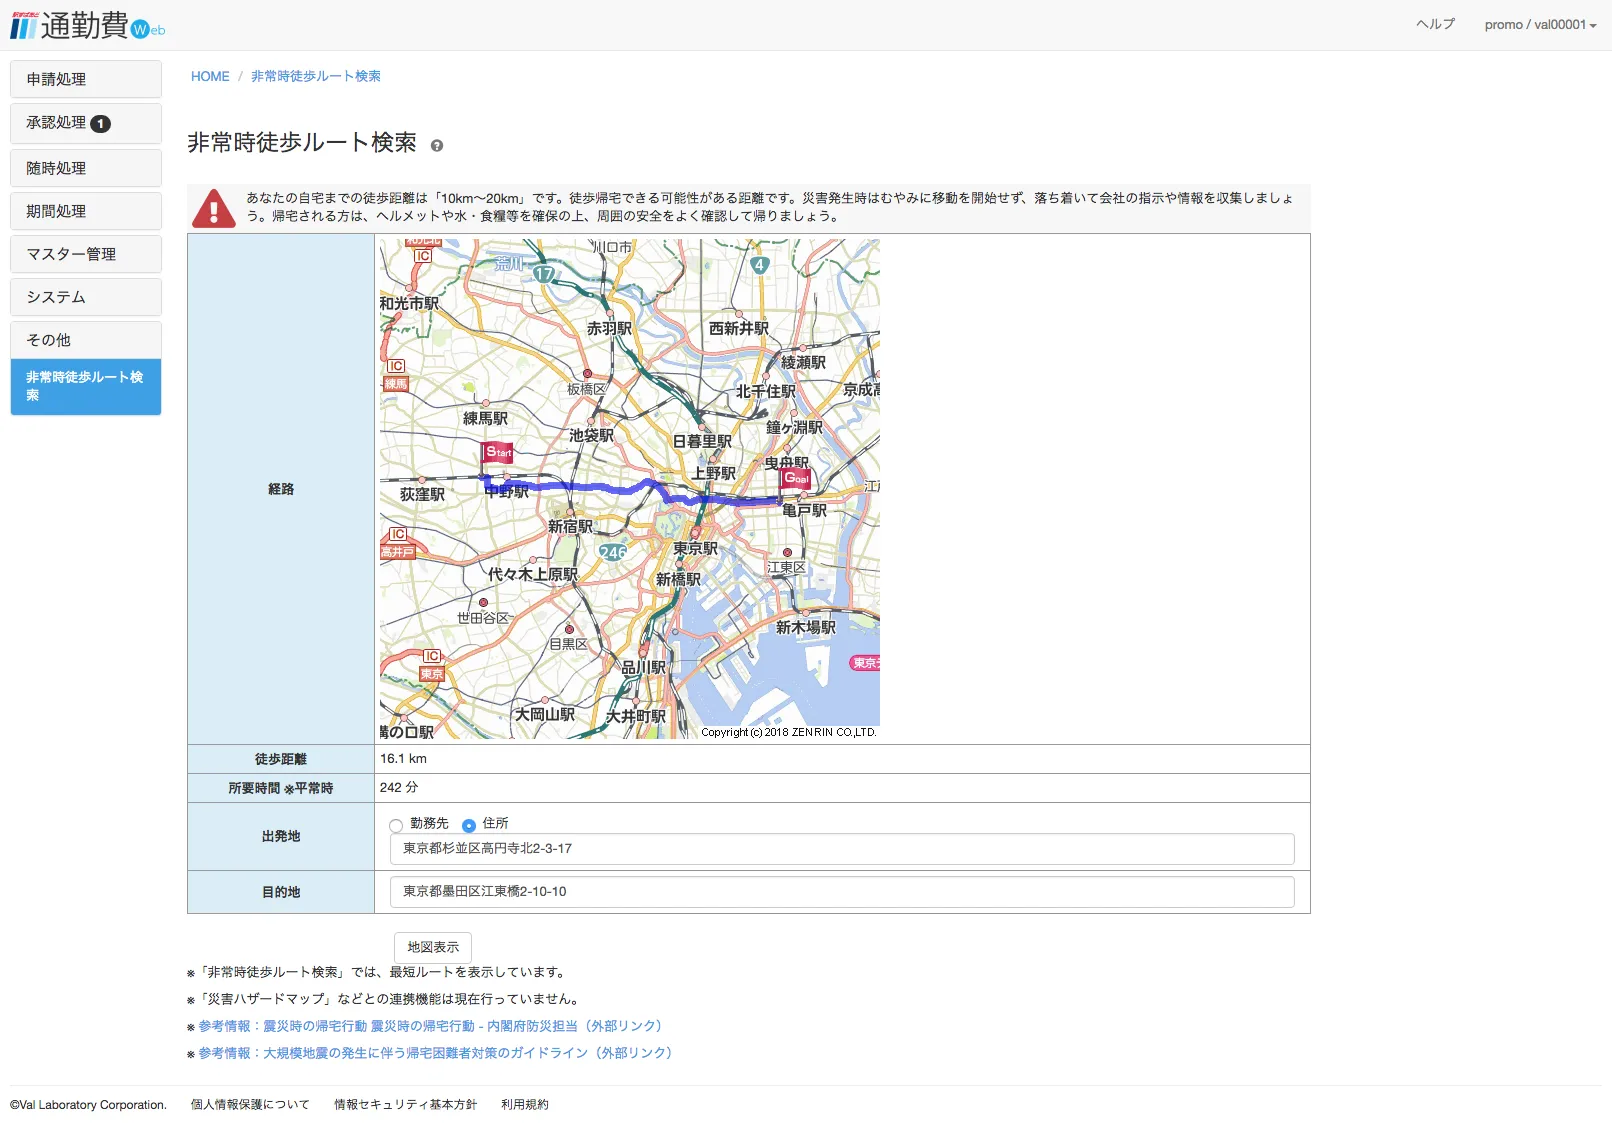Click the help question mark beside page title
1612x1123 pixels.
(437, 146)
